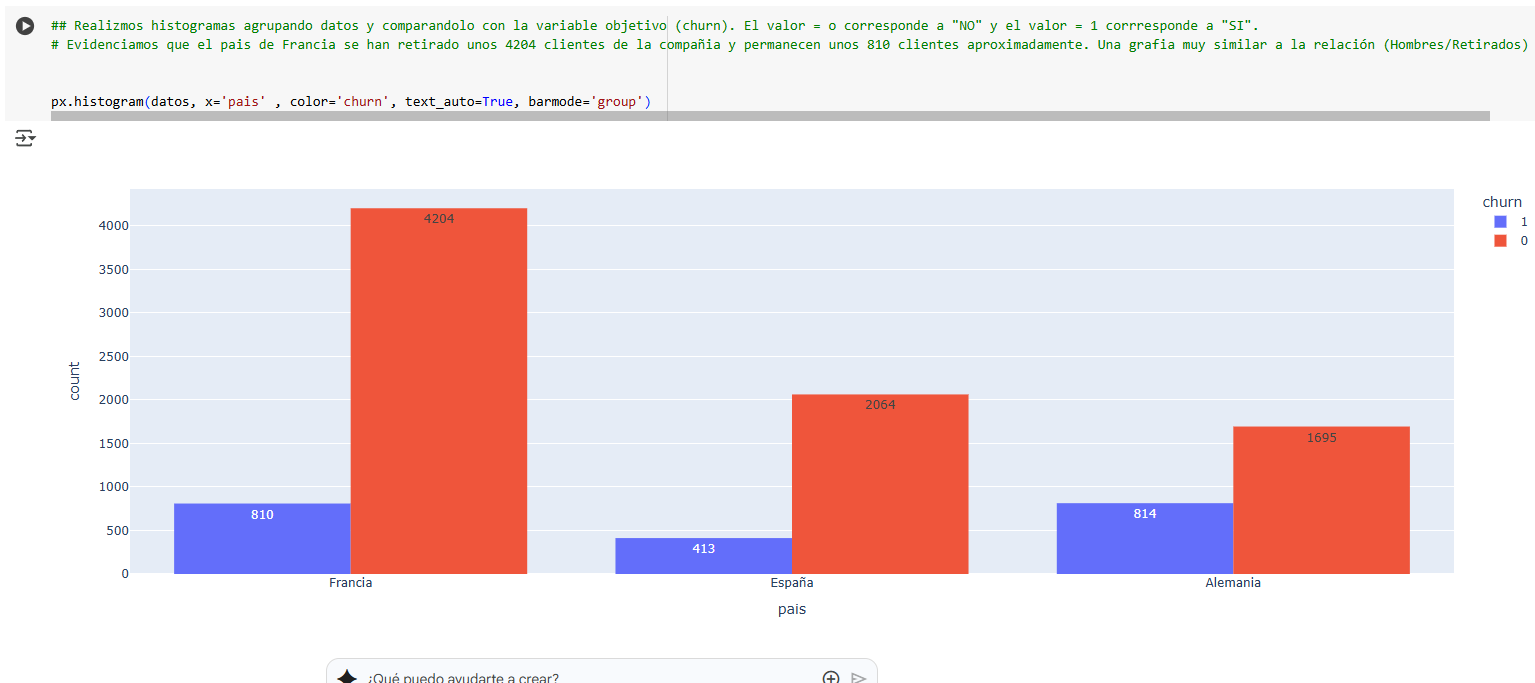This screenshot has width=1535, height=683.
Task: Click the 500 y-axis tick label
Action: [x=116, y=530]
